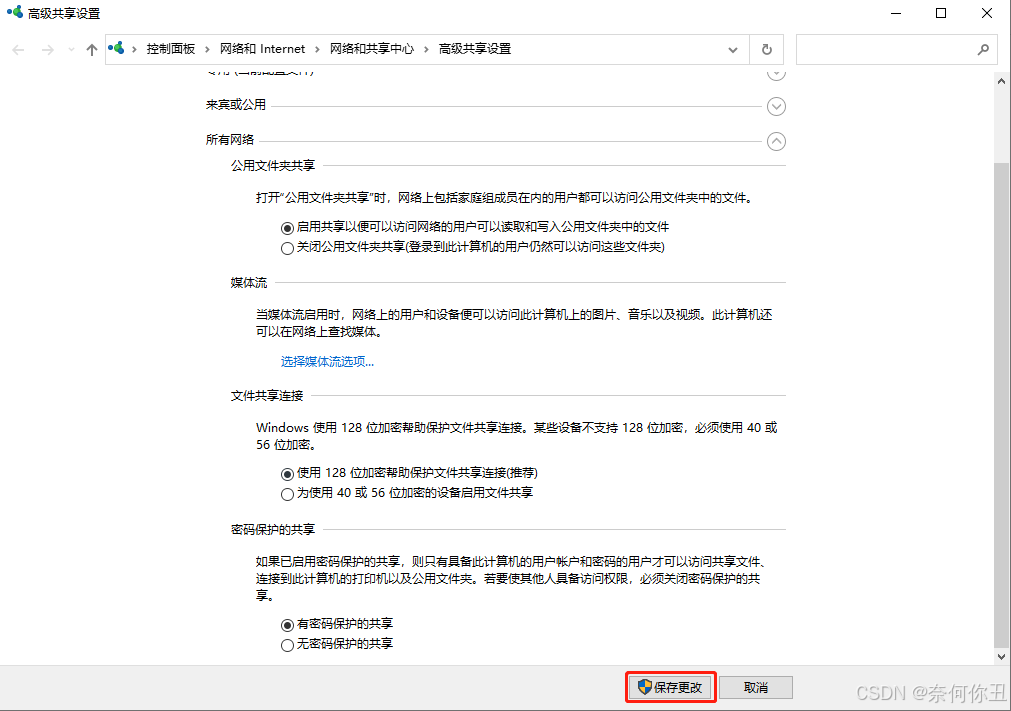This screenshot has width=1011, height=711.
Task: Select 无密码保护的共享 radio option
Action: tap(288, 645)
